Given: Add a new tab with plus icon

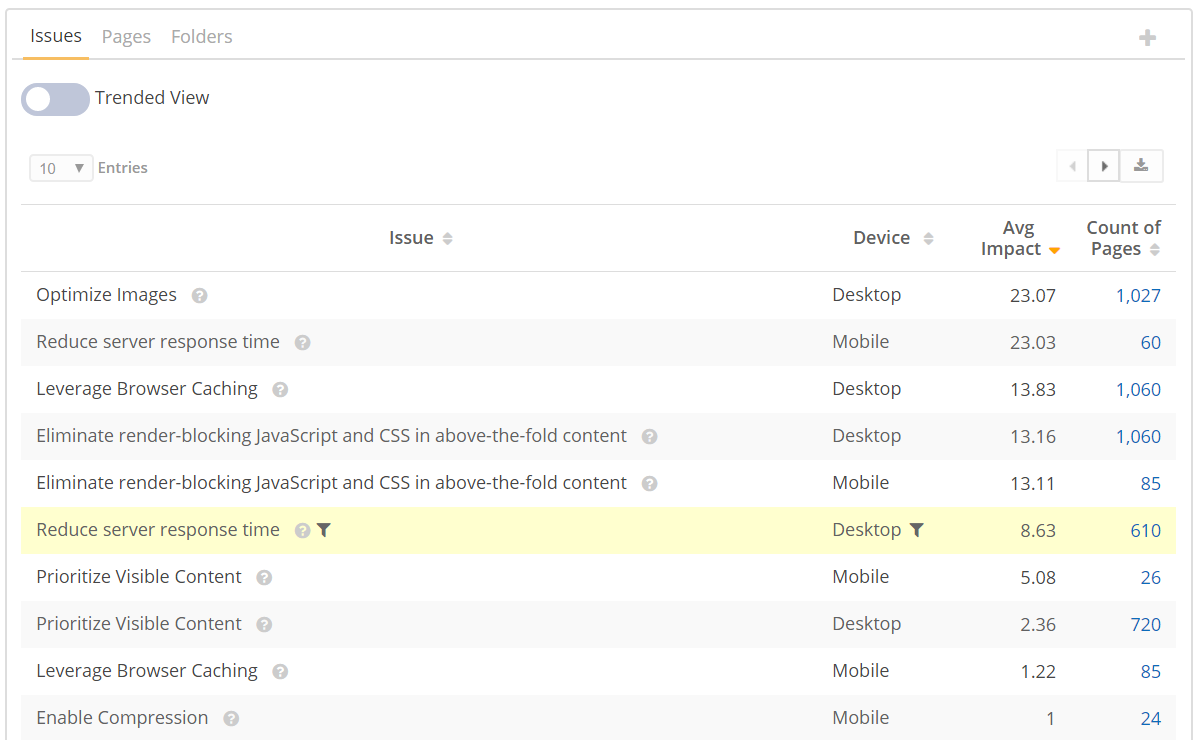Looking at the screenshot, I should (1147, 38).
